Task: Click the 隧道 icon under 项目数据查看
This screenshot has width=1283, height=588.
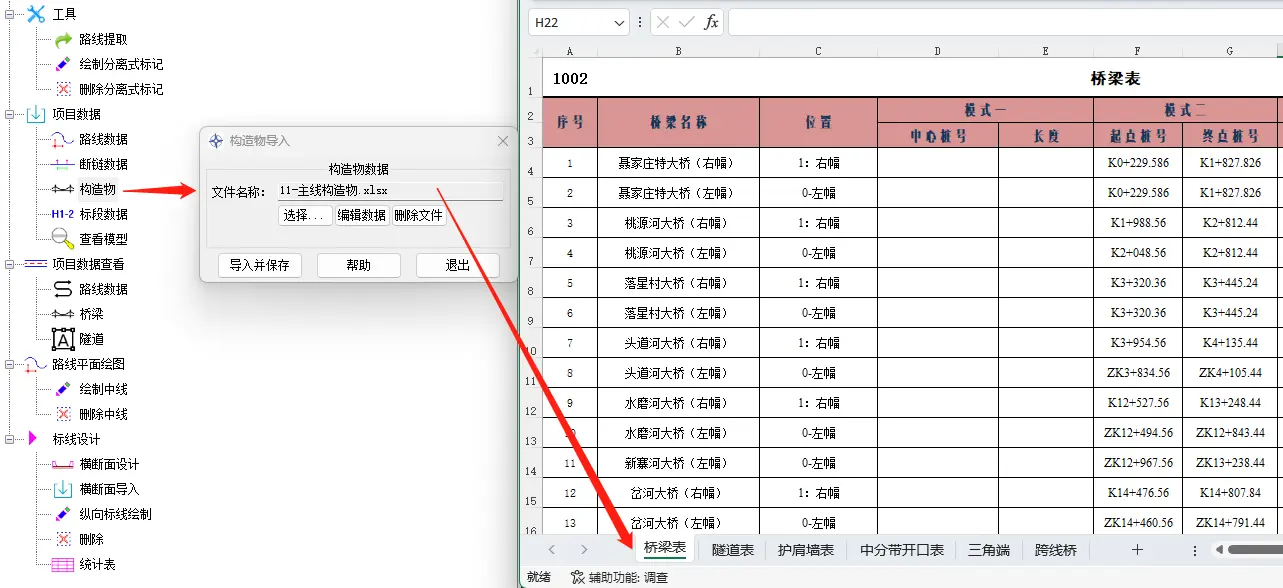Action: [63, 339]
